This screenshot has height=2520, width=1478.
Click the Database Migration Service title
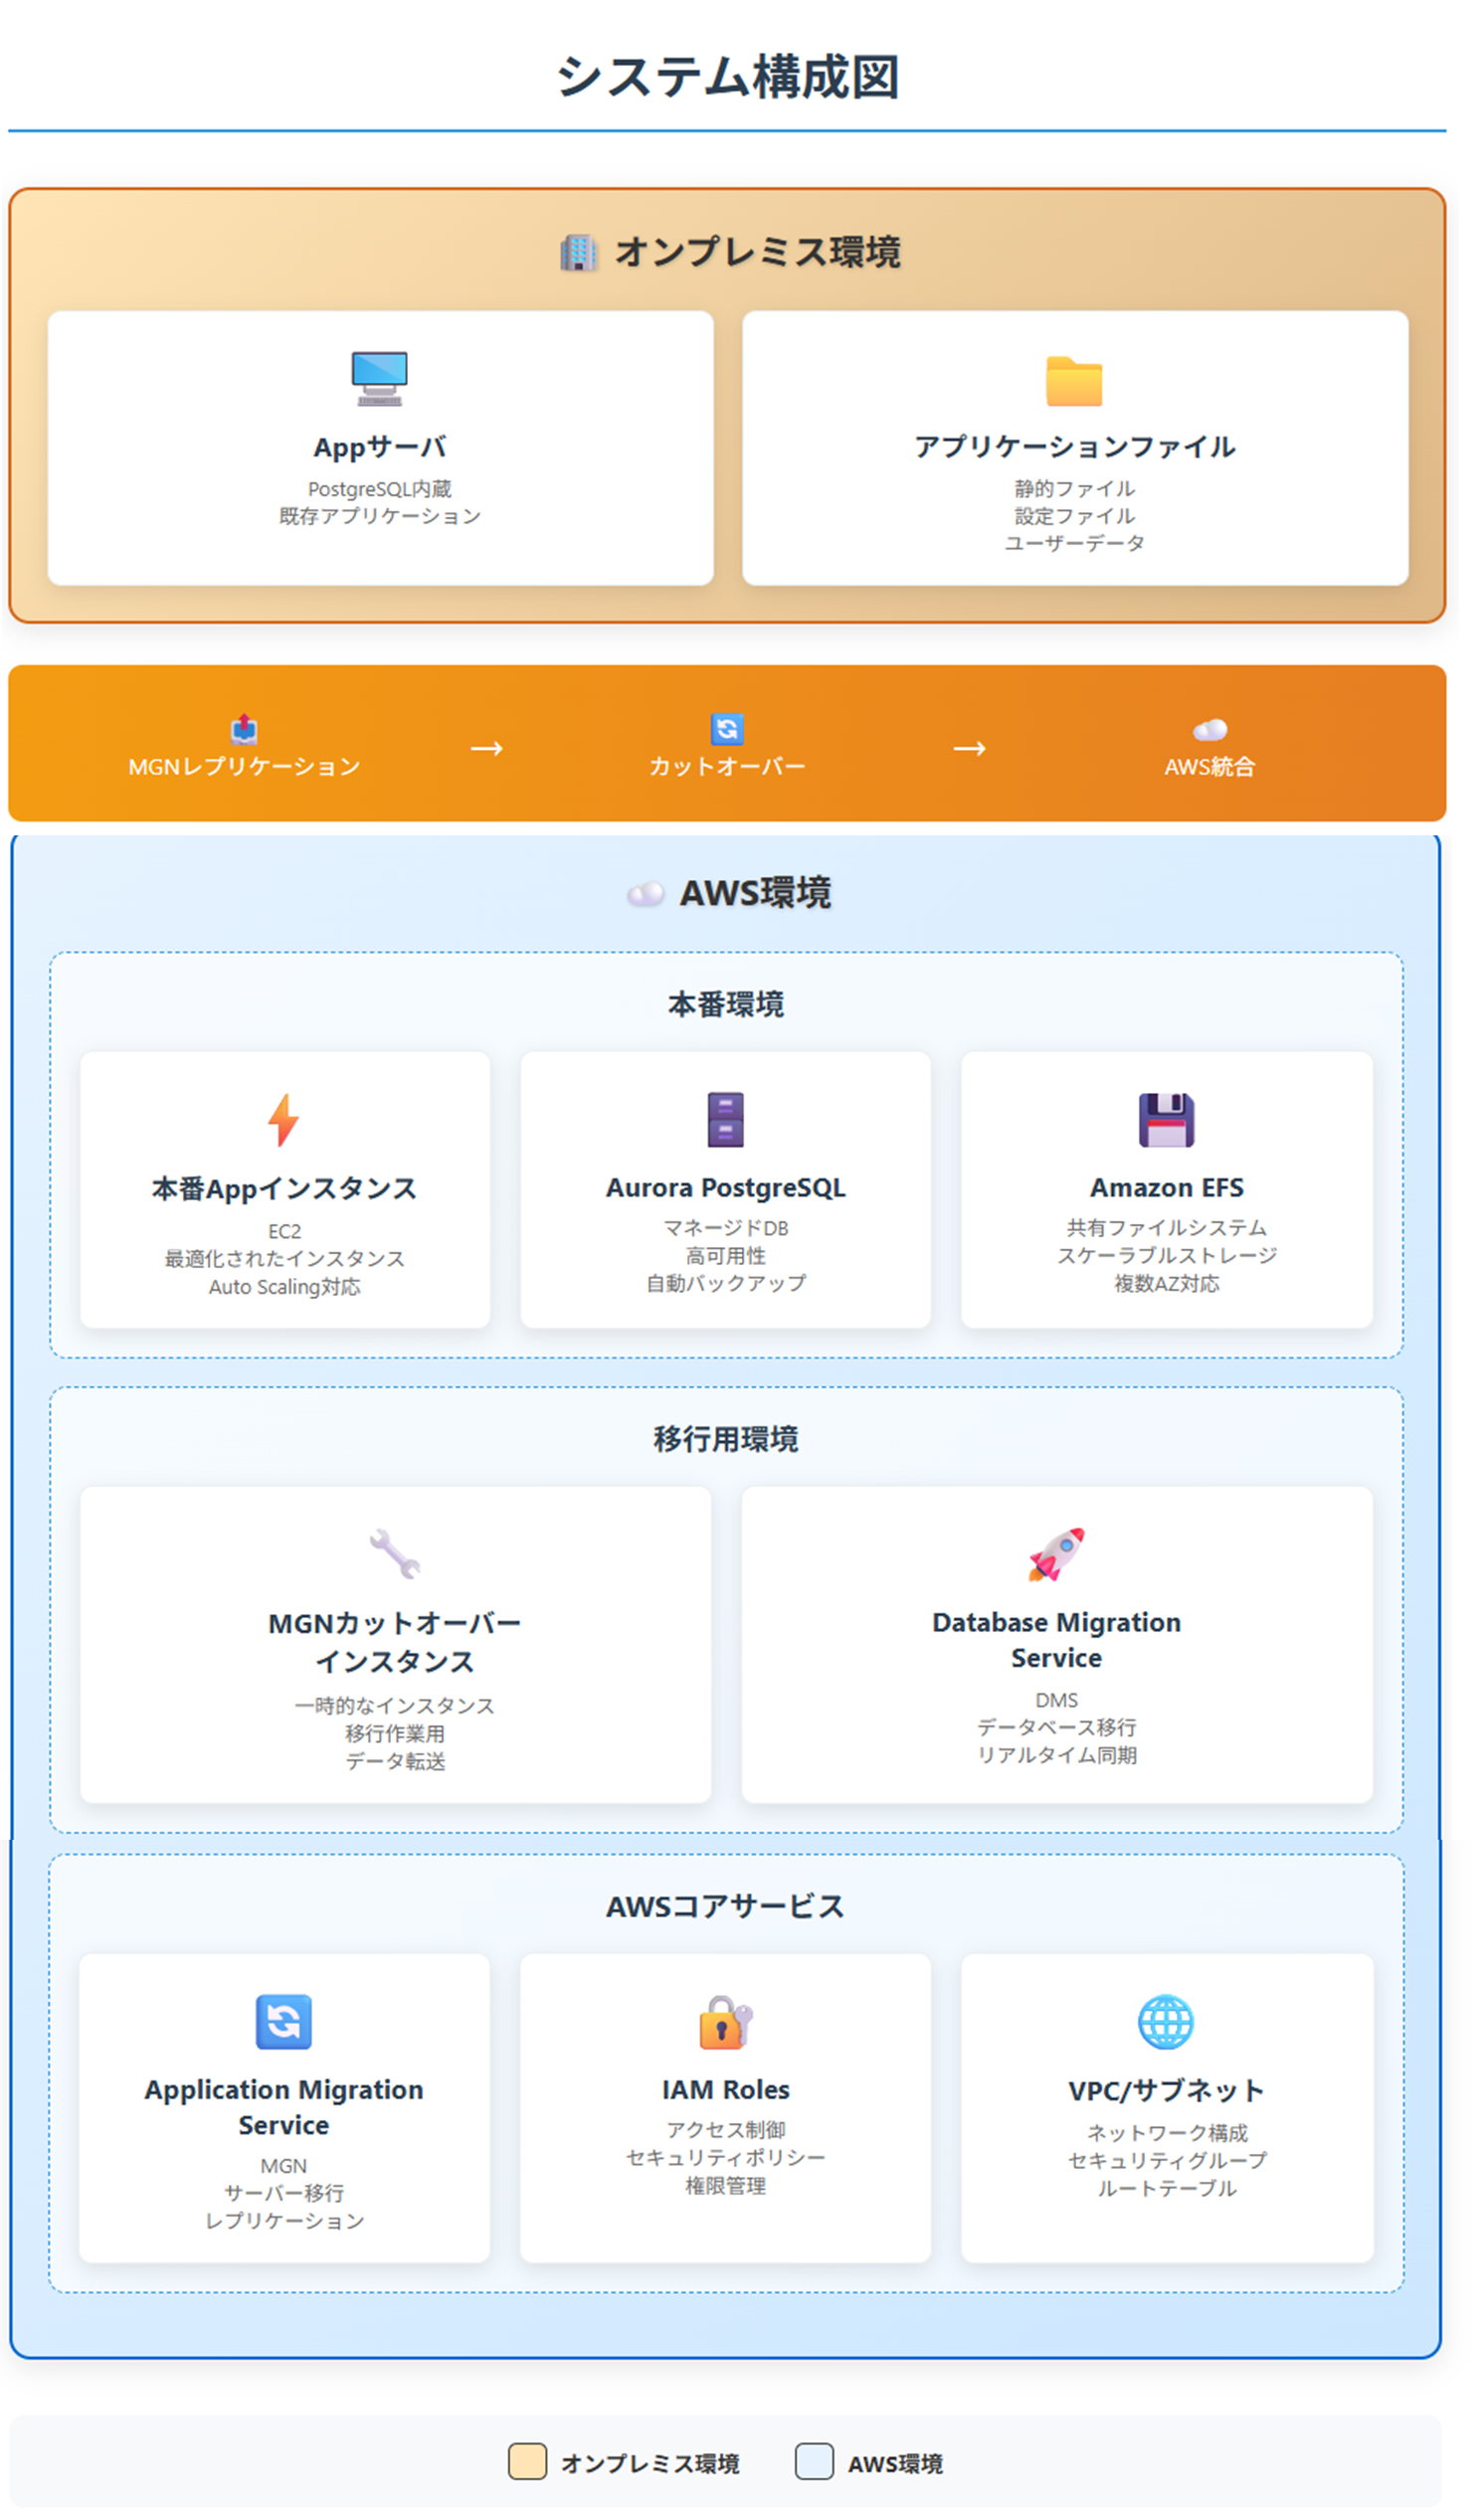(1058, 1641)
